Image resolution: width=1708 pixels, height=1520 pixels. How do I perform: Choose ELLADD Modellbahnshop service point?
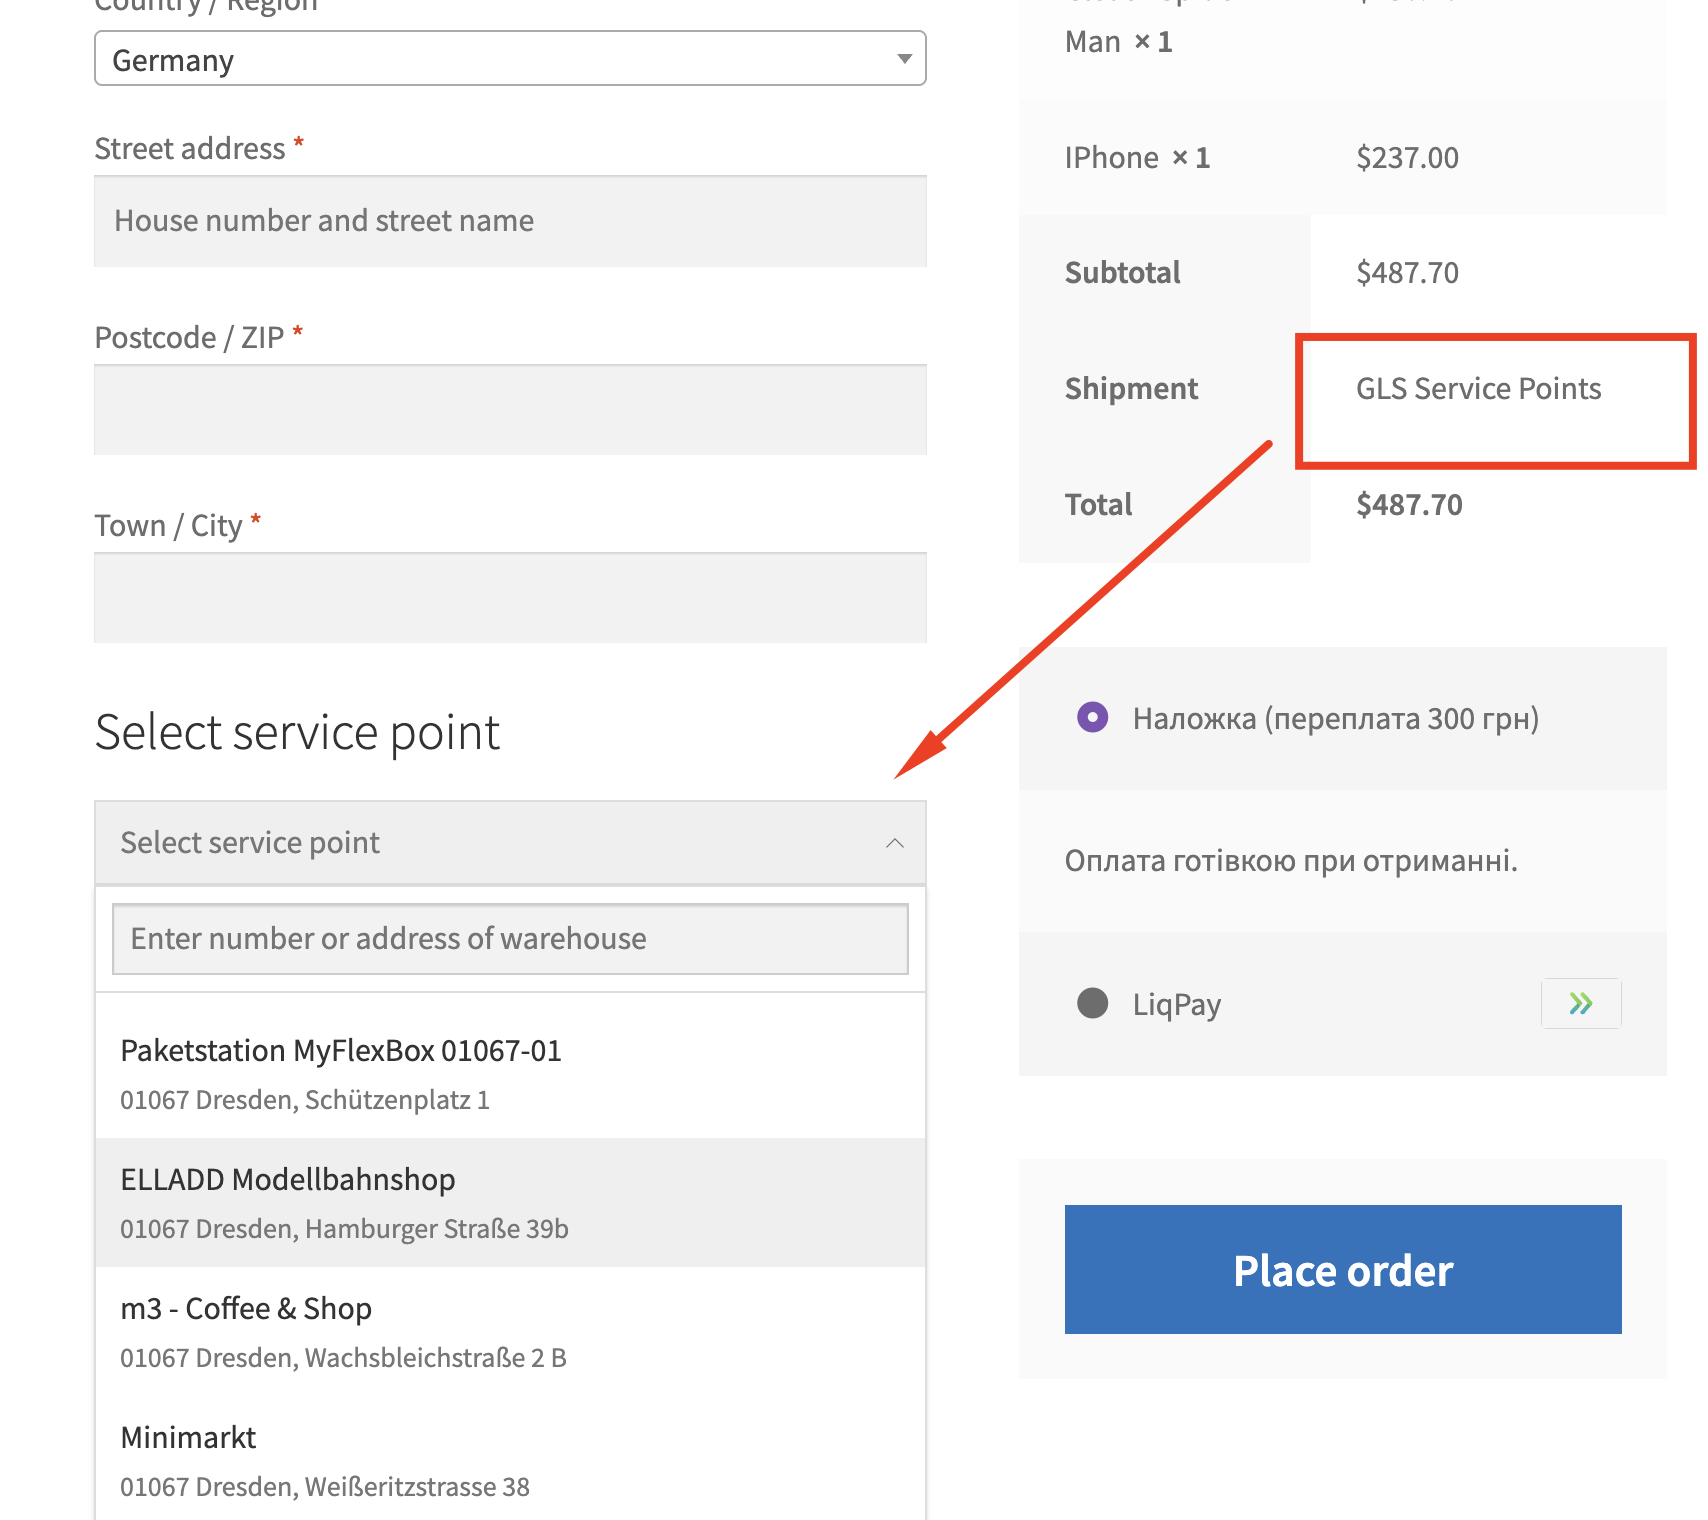(510, 1203)
